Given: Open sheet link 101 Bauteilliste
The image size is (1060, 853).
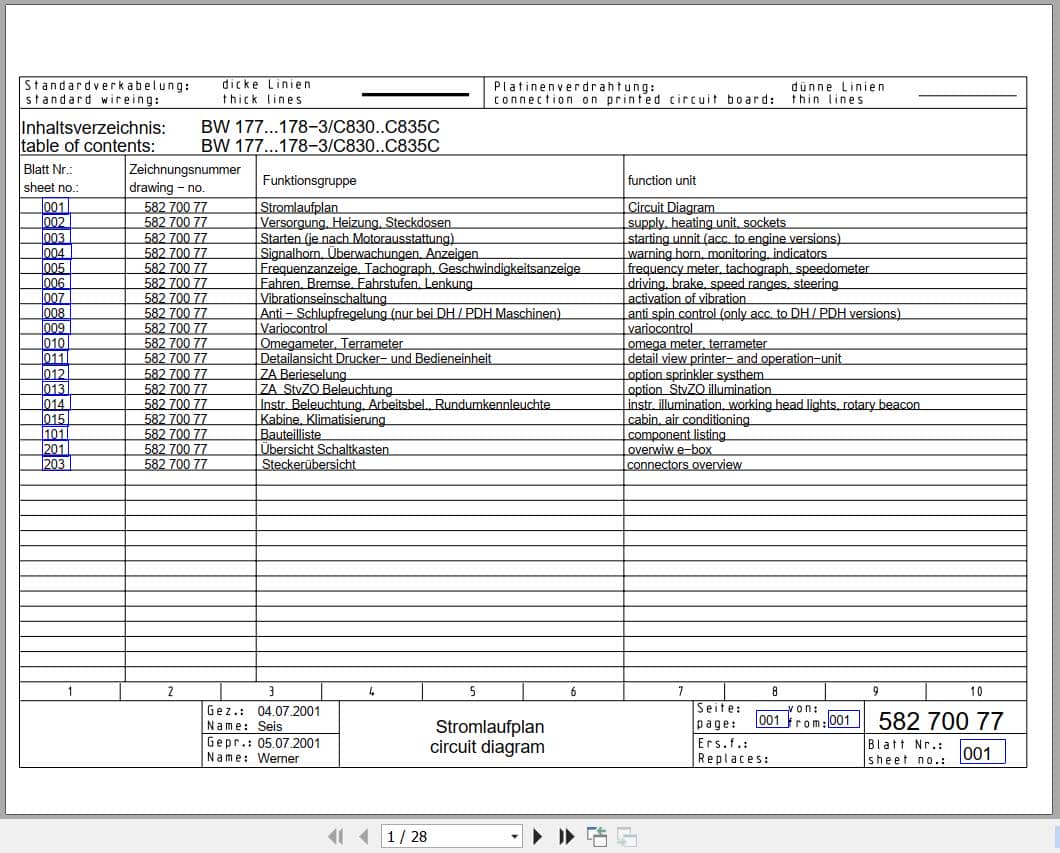Looking at the screenshot, I should point(55,434).
